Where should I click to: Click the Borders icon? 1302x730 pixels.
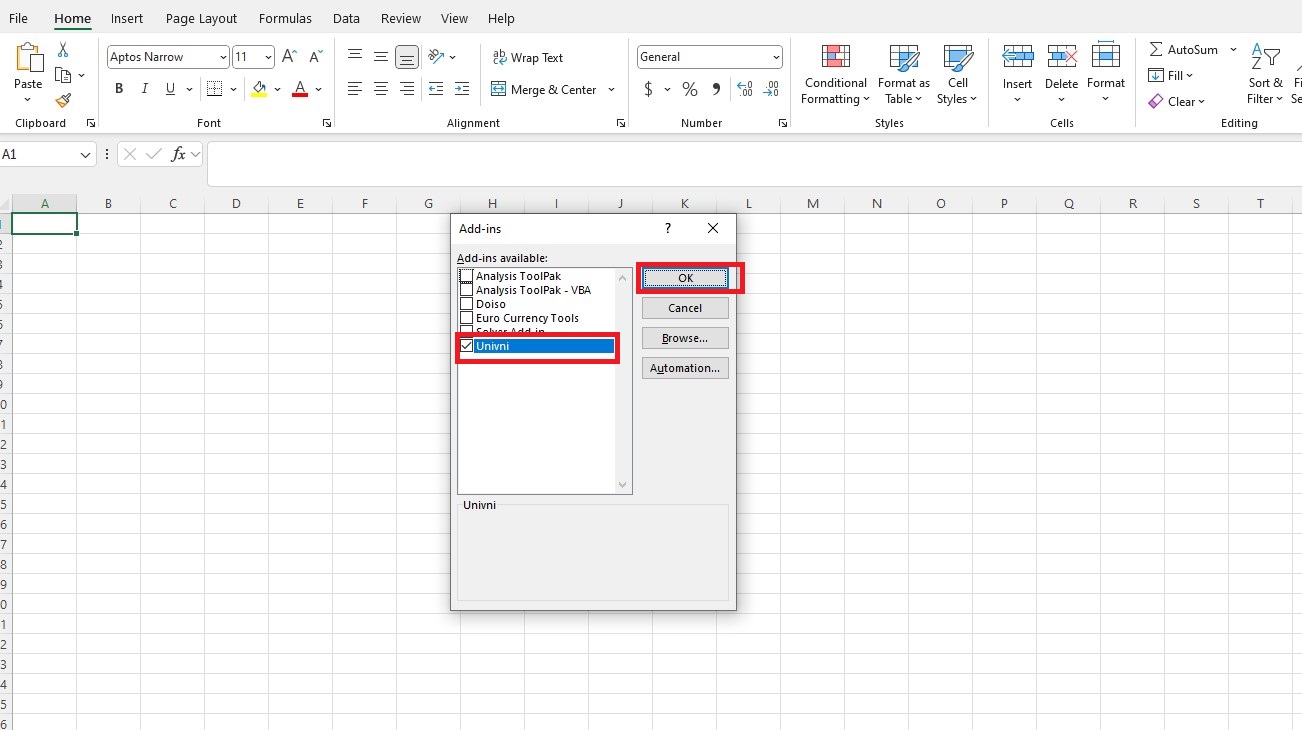214,89
